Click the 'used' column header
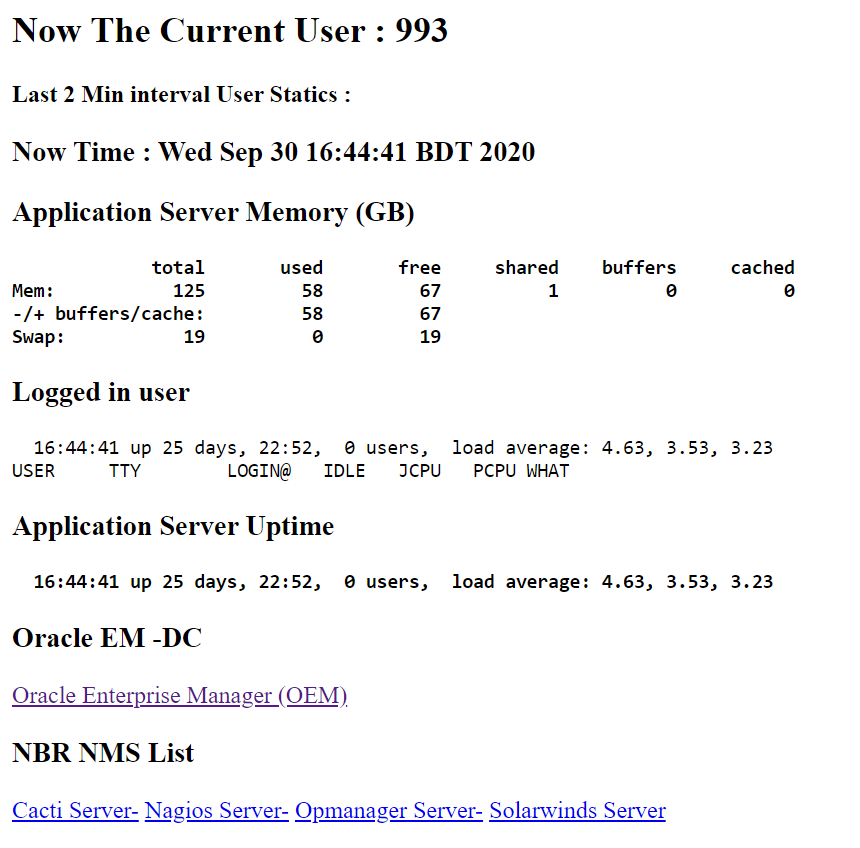This screenshot has width=860, height=848. (301, 268)
